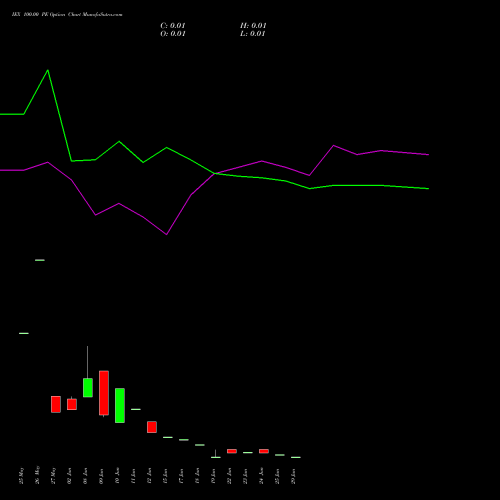500x500 pixels.
Task: Click the open value O: 0.01
Action: pos(173,34)
